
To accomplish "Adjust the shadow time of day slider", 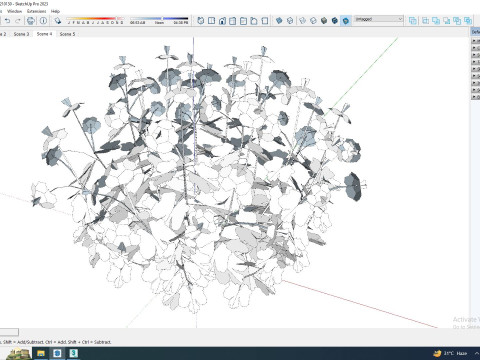I will (x=159, y=19).
